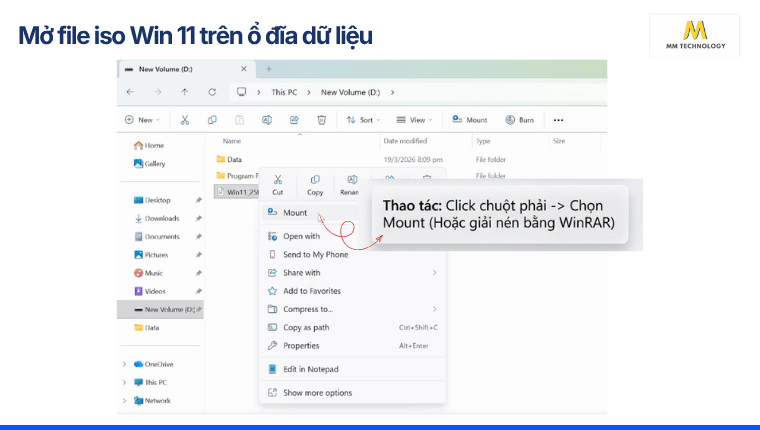This screenshot has height=430, width=760.
Task: Click This PC in the address bar
Action: tap(284, 92)
